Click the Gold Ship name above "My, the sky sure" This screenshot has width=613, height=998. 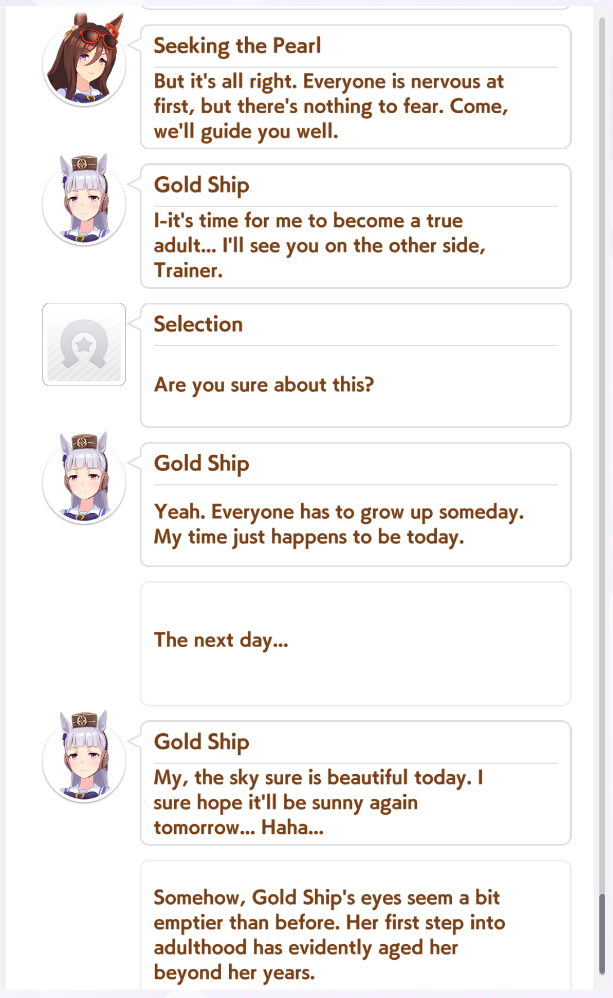pos(201,742)
